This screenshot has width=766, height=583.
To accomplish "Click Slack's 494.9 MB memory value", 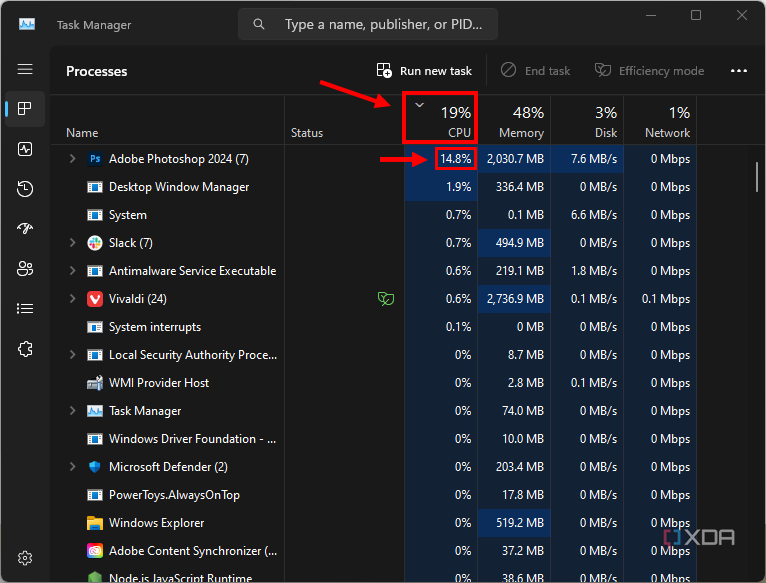I will pyautogui.click(x=519, y=243).
